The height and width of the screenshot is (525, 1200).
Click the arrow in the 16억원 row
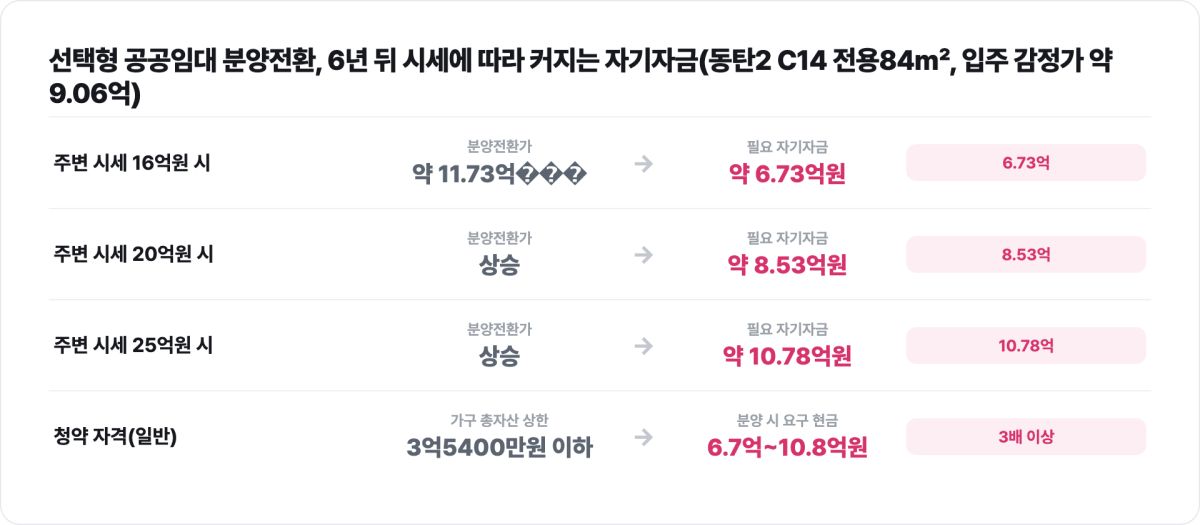click(x=643, y=164)
